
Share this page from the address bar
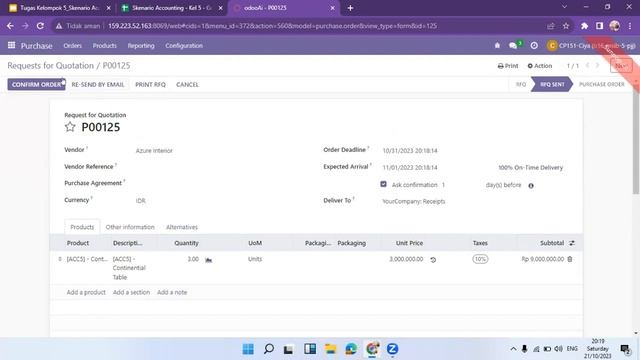click(x=551, y=26)
